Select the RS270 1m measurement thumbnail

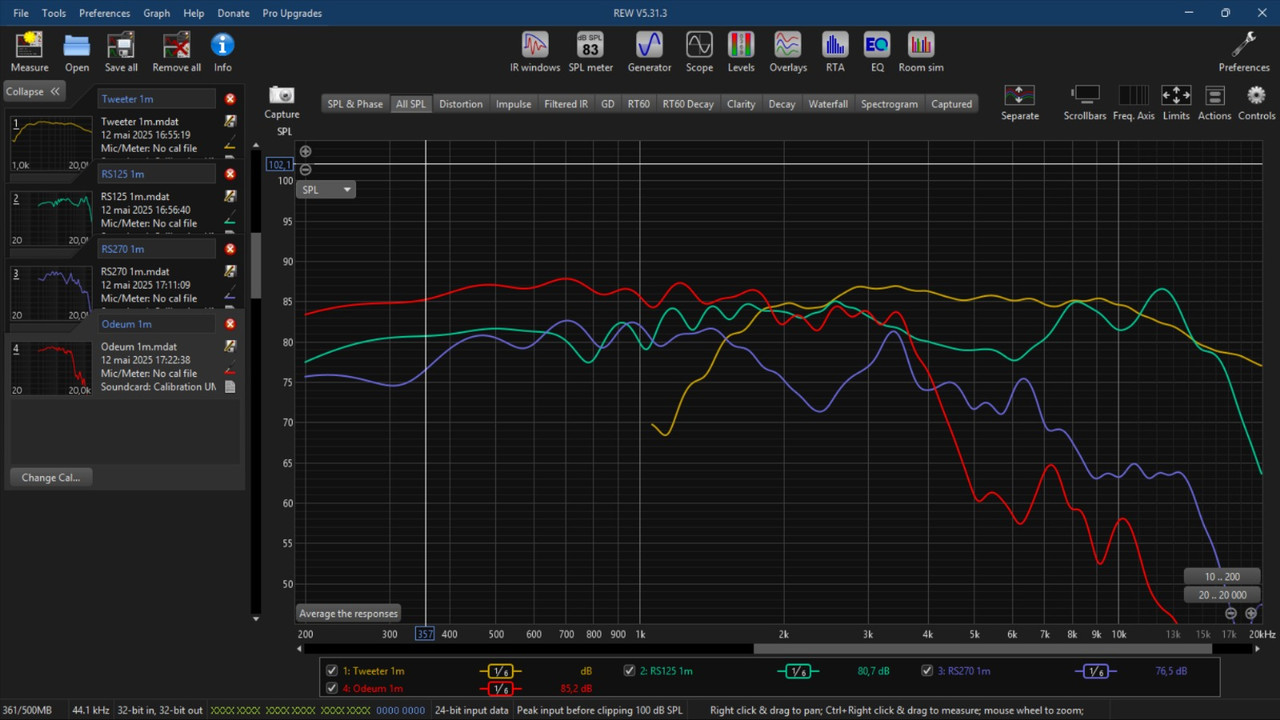pyautogui.click(x=51, y=293)
